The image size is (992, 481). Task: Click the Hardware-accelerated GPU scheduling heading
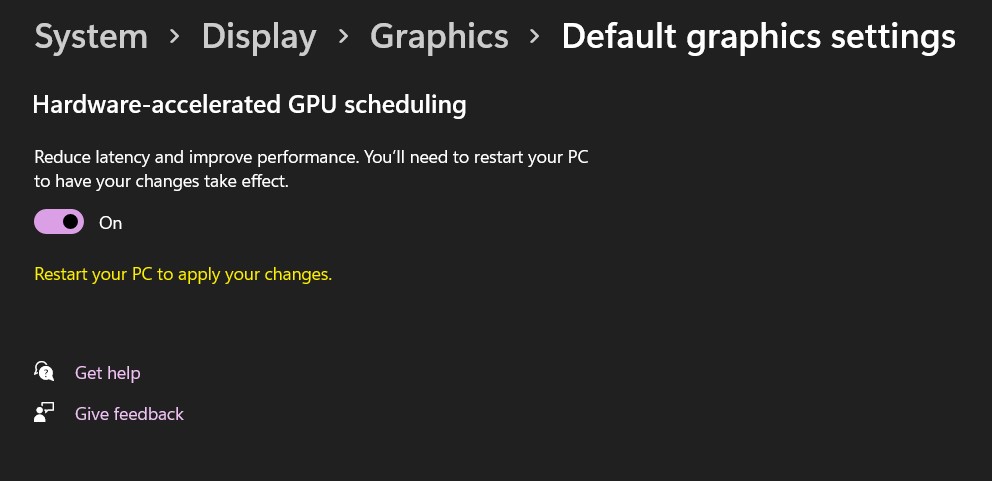tap(249, 104)
